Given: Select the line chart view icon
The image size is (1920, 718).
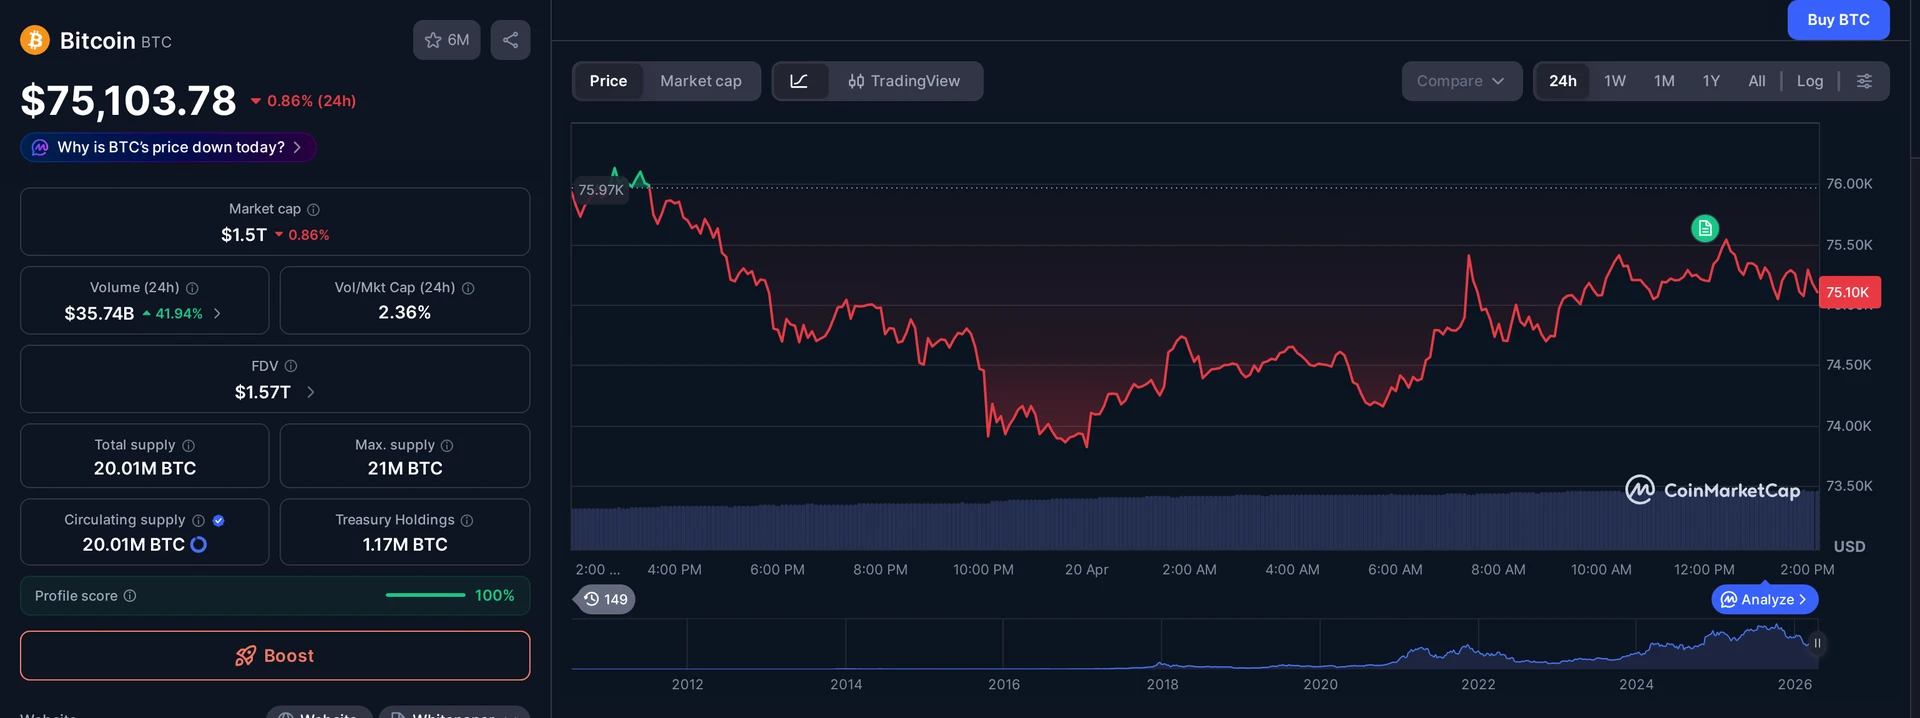Looking at the screenshot, I should tap(799, 81).
